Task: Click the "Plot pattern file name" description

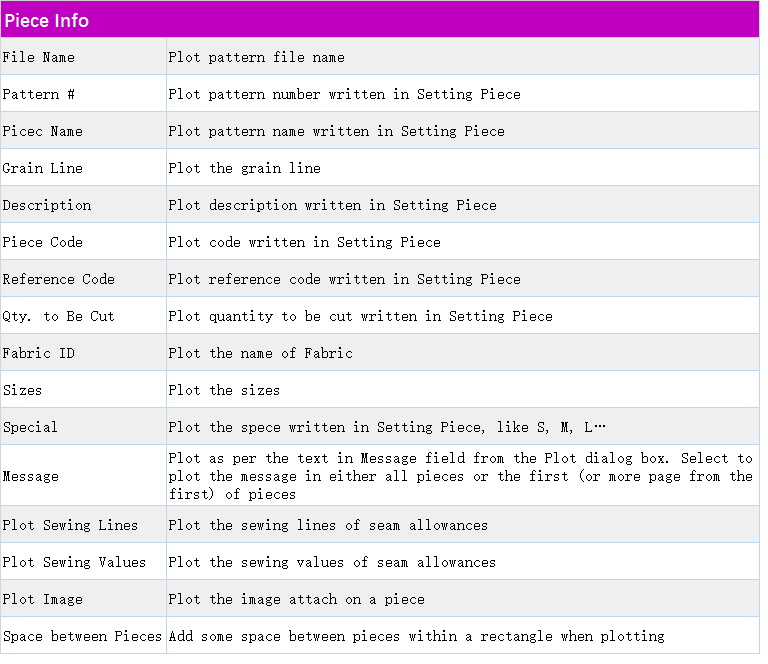Action: 257,57
